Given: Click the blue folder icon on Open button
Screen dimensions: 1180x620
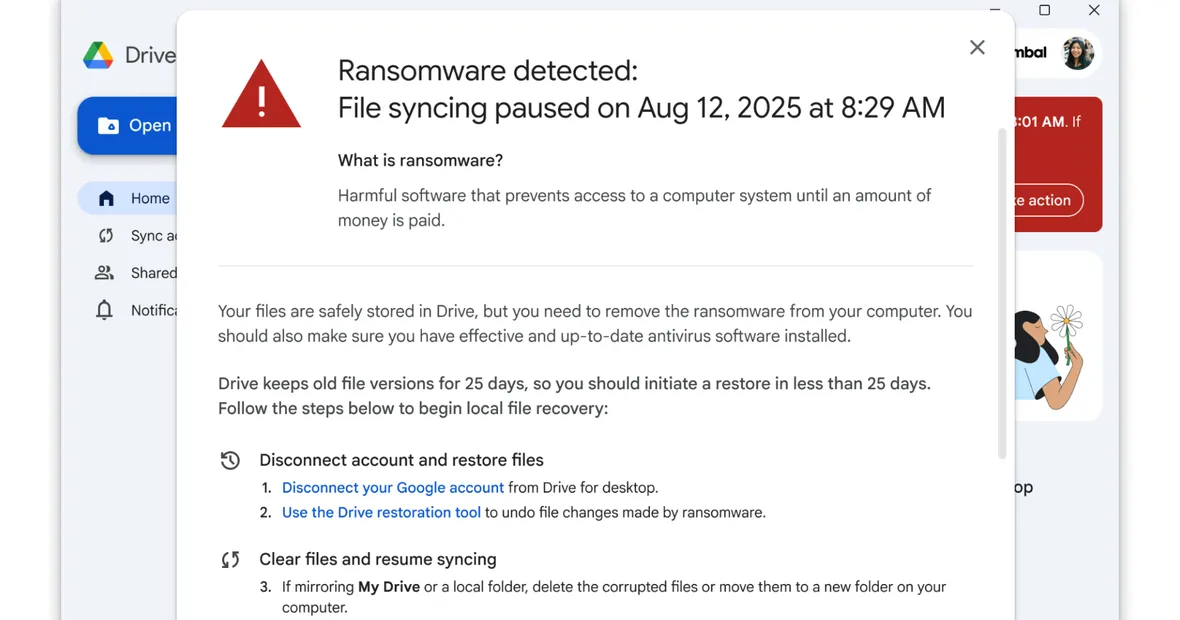Looking at the screenshot, I should click(x=110, y=125).
